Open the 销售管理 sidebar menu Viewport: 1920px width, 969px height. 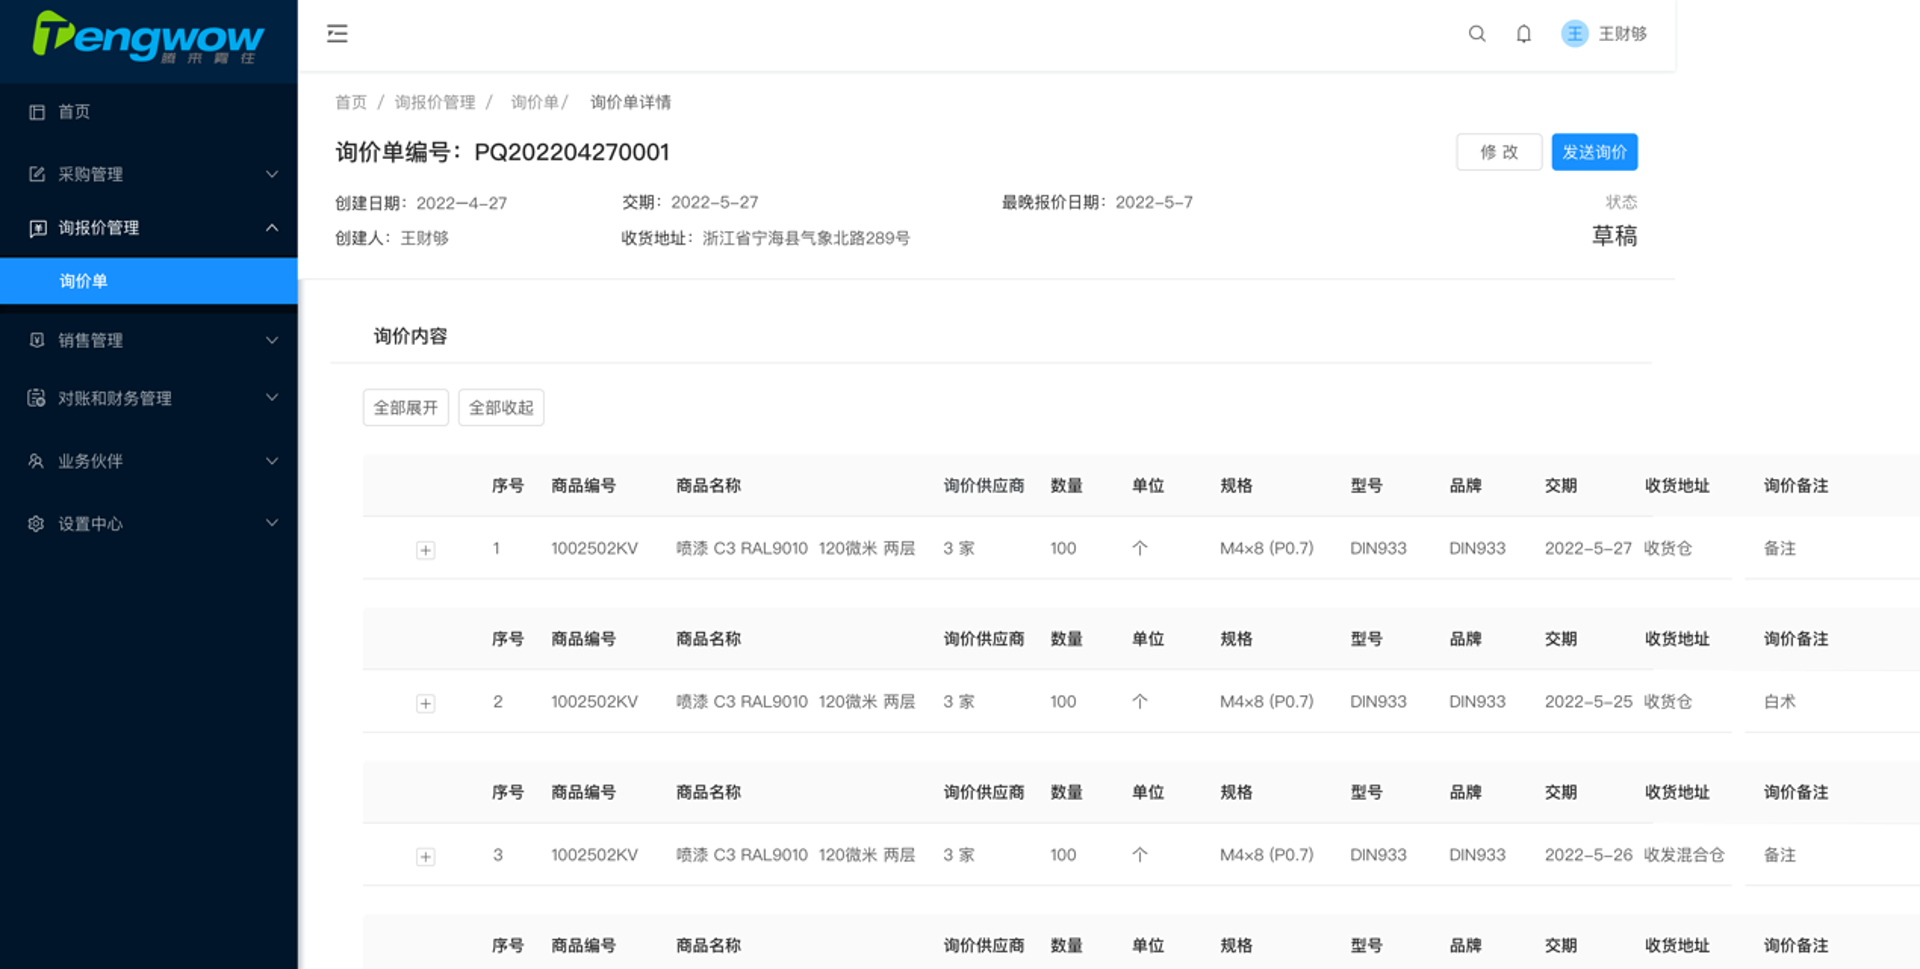click(x=149, y=340)
